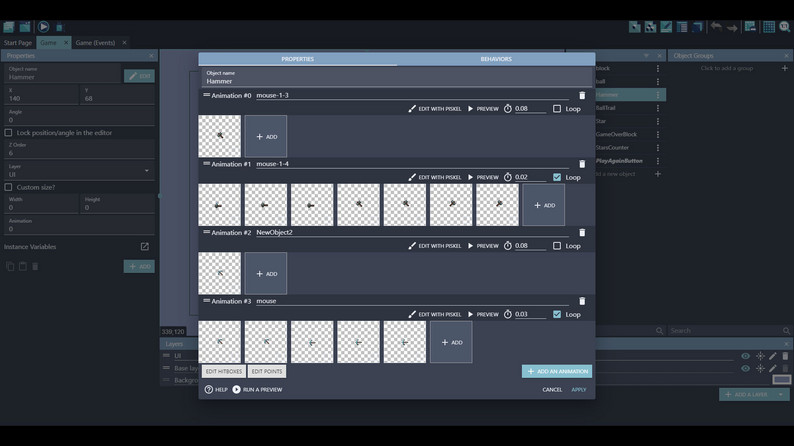Open the ADD A LAYER button dropdown arrow
Screen dimensions: 794x446
click(781, 394)
